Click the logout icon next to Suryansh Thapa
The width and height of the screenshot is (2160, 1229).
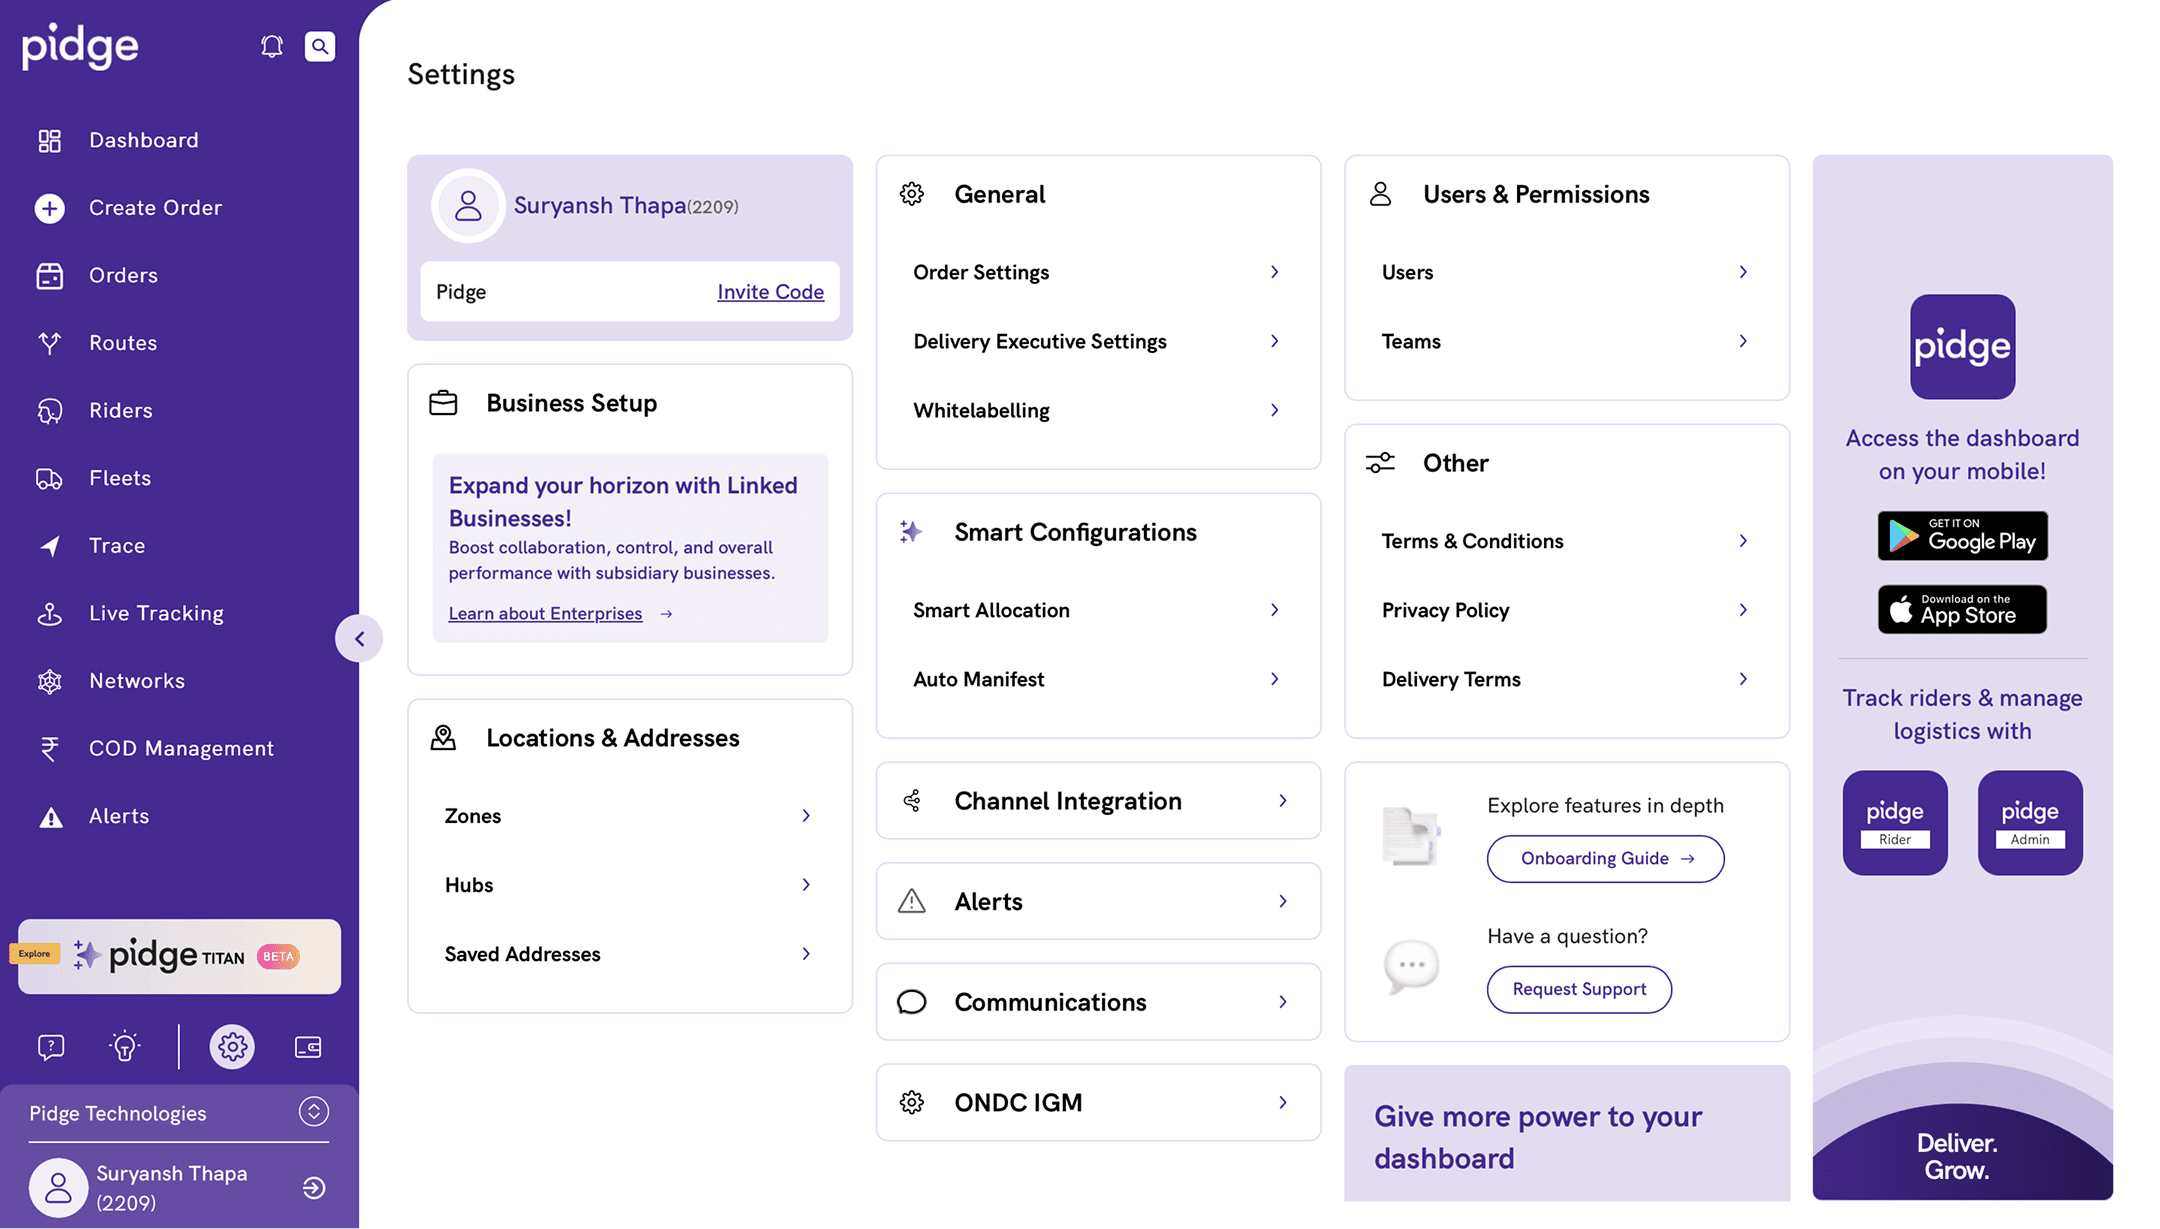314,1188
